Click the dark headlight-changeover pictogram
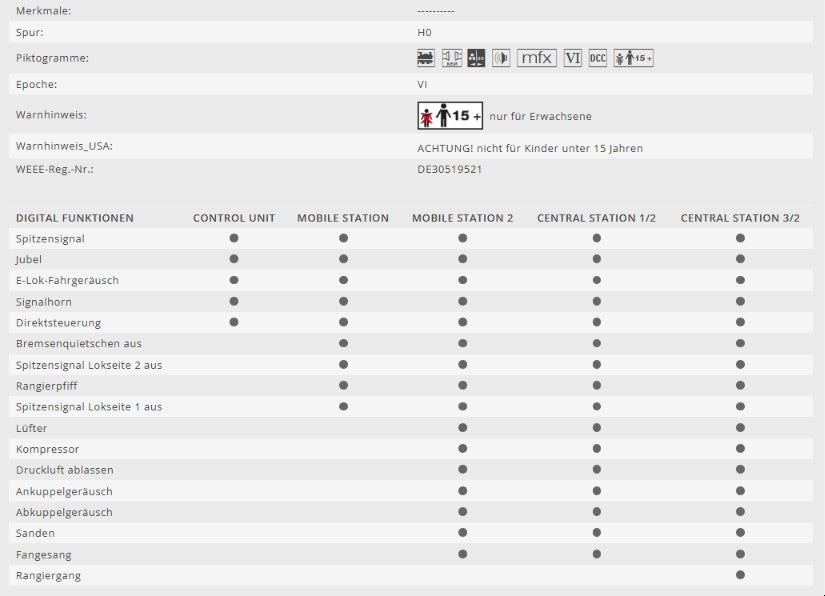825x596 pixels. (476, 58)
